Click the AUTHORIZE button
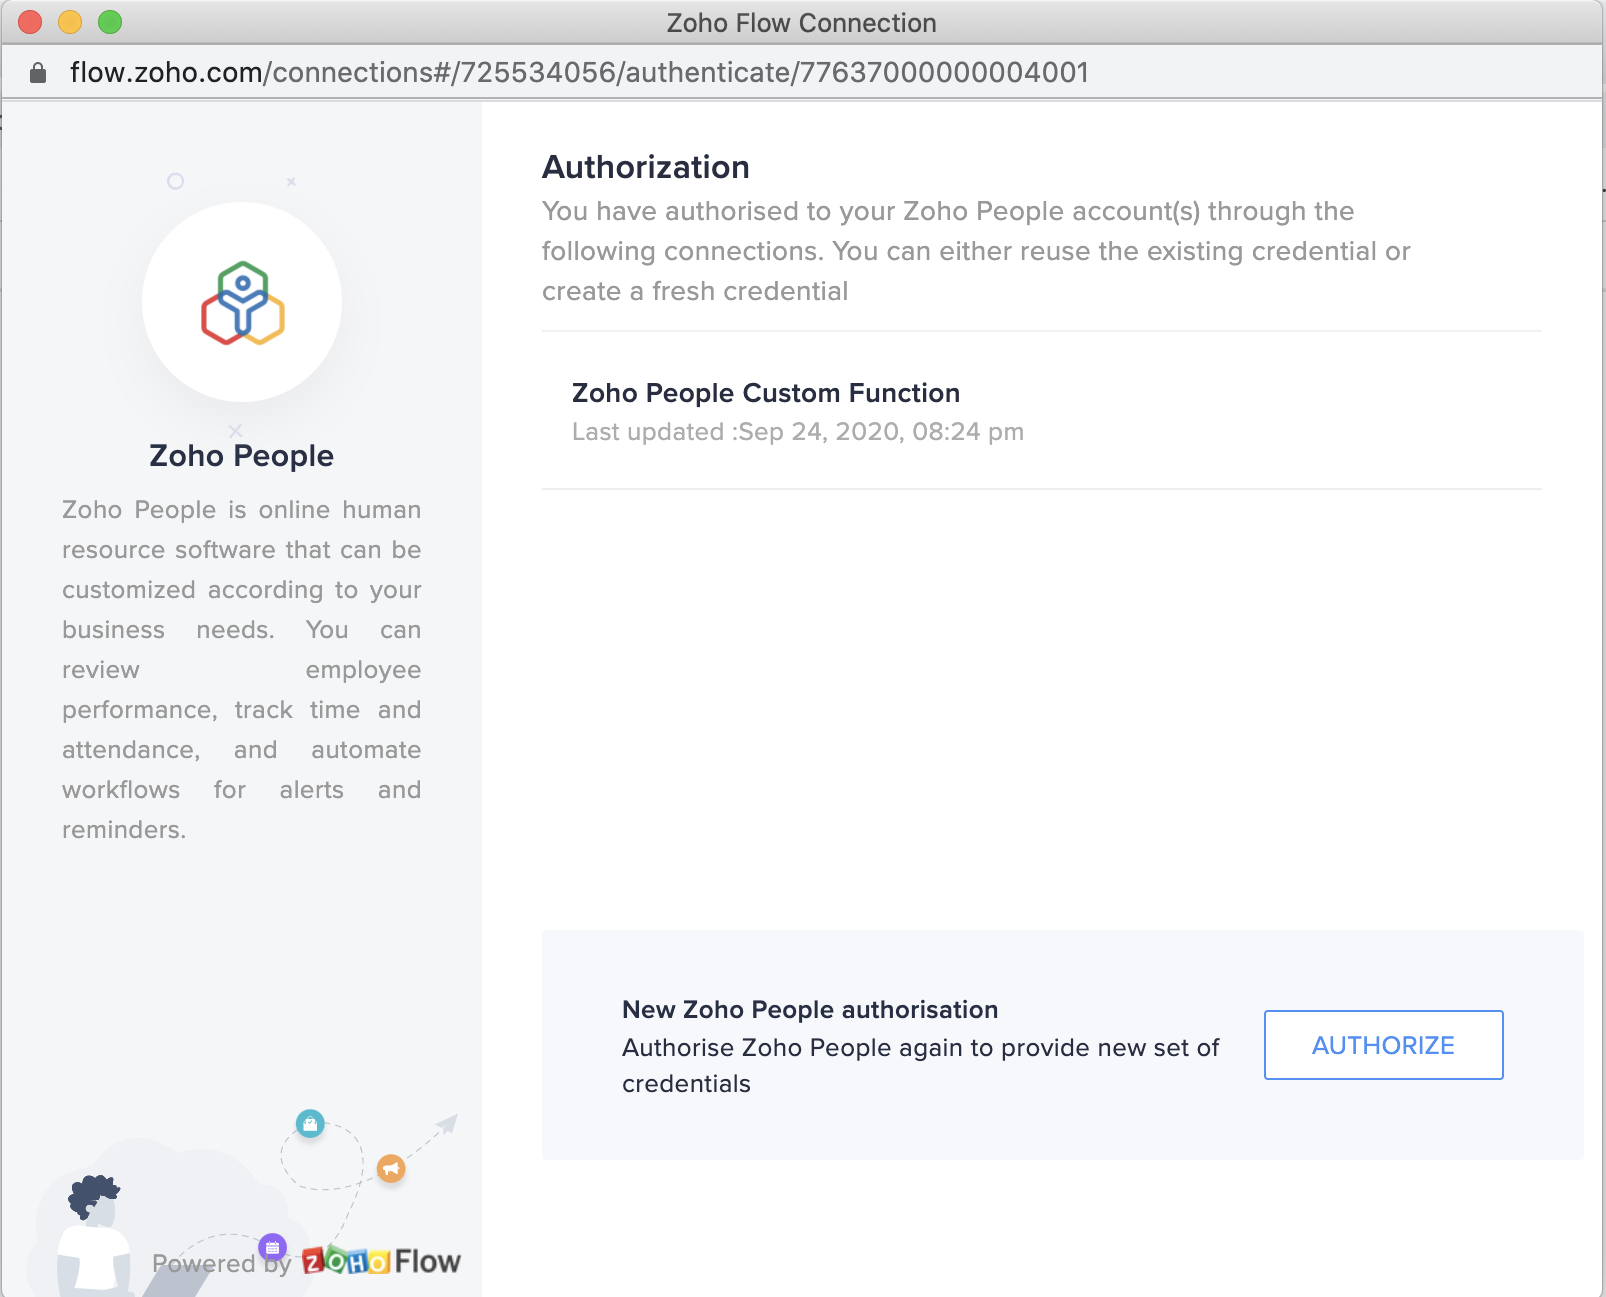Image resolution: width=1606 pixels, height=1297 pixels. click(1383, 1045)
